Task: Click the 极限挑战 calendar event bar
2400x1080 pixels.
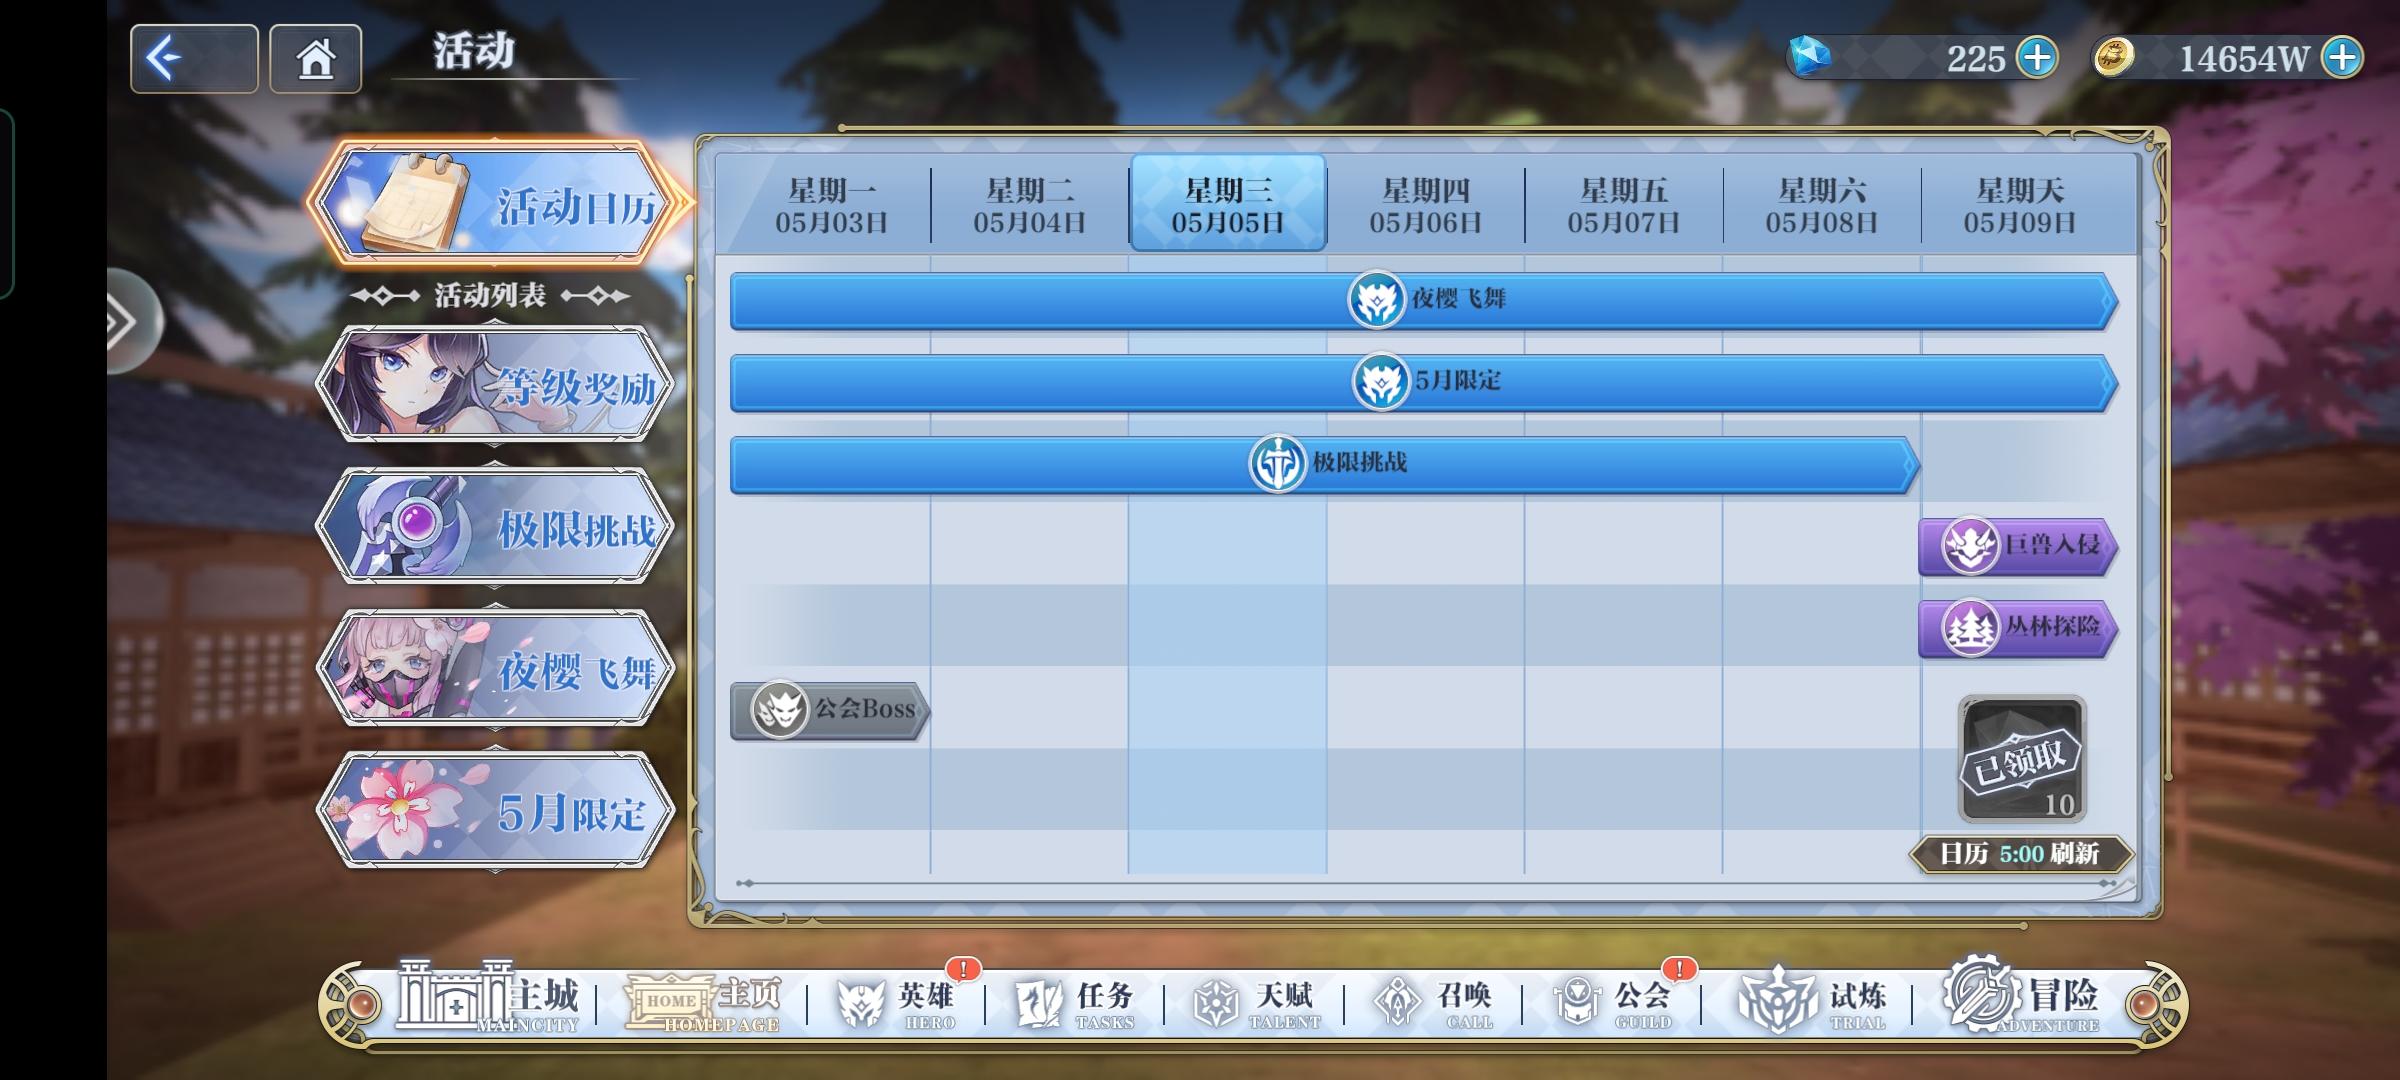Action: (1325, 464)
